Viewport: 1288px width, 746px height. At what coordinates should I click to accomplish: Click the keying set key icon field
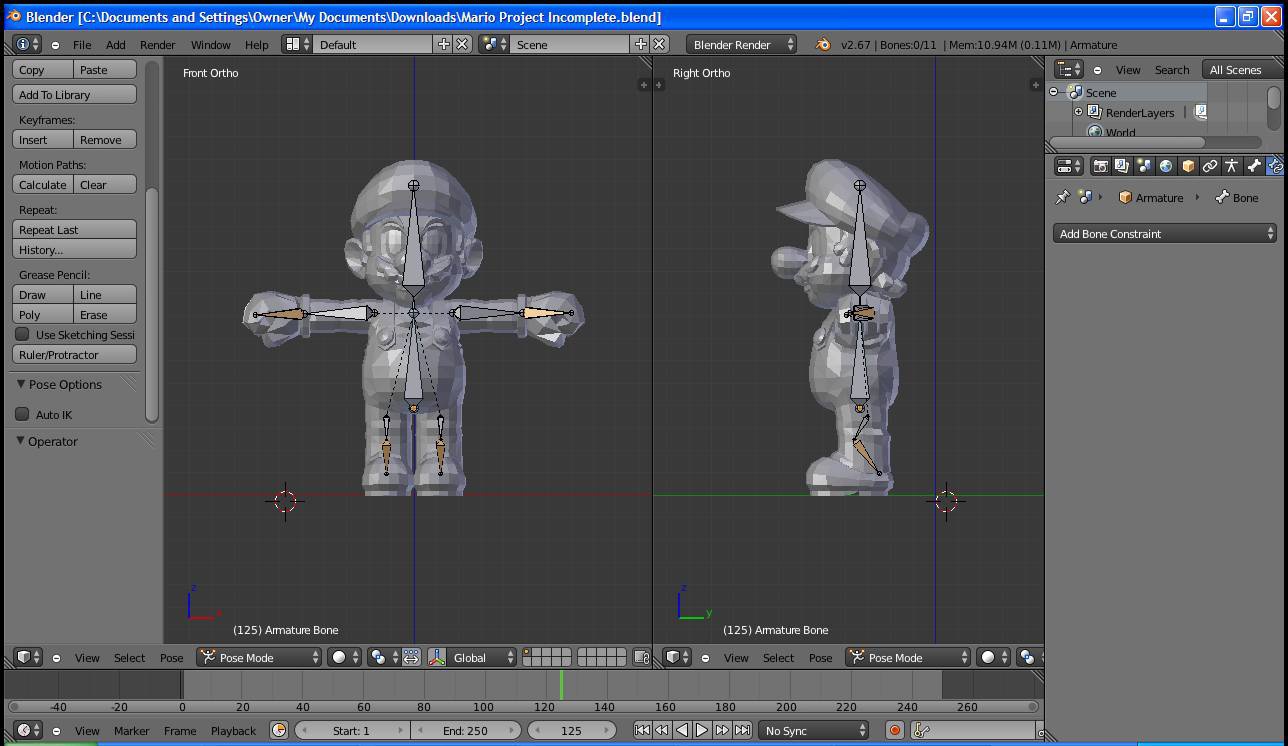click(974, 730)
